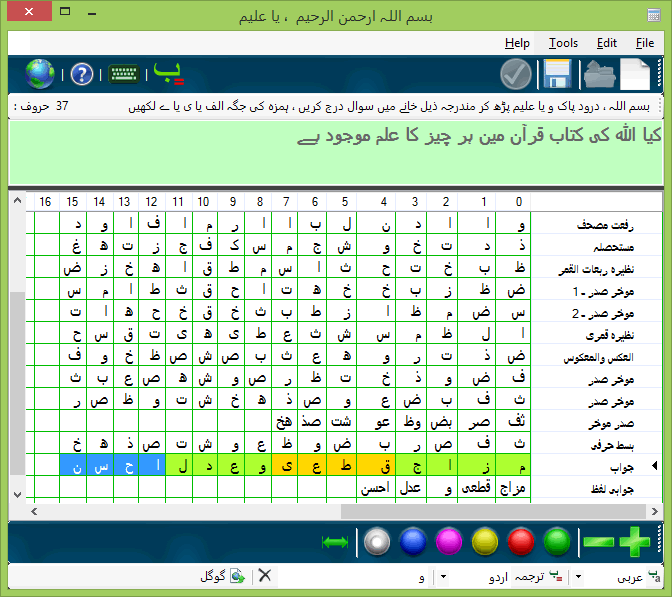
Task: Click the ثف cell in صدر موخر row
Action: tap(513, 421)
